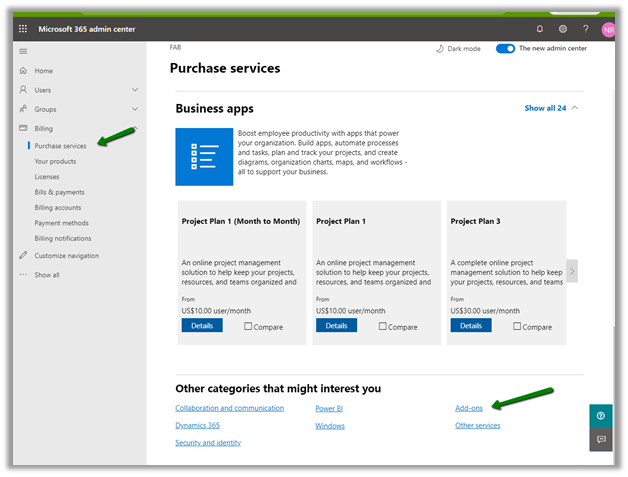628x477 pixels.
Task: Open the app launcher waffle icon
Action: (23, 29)
